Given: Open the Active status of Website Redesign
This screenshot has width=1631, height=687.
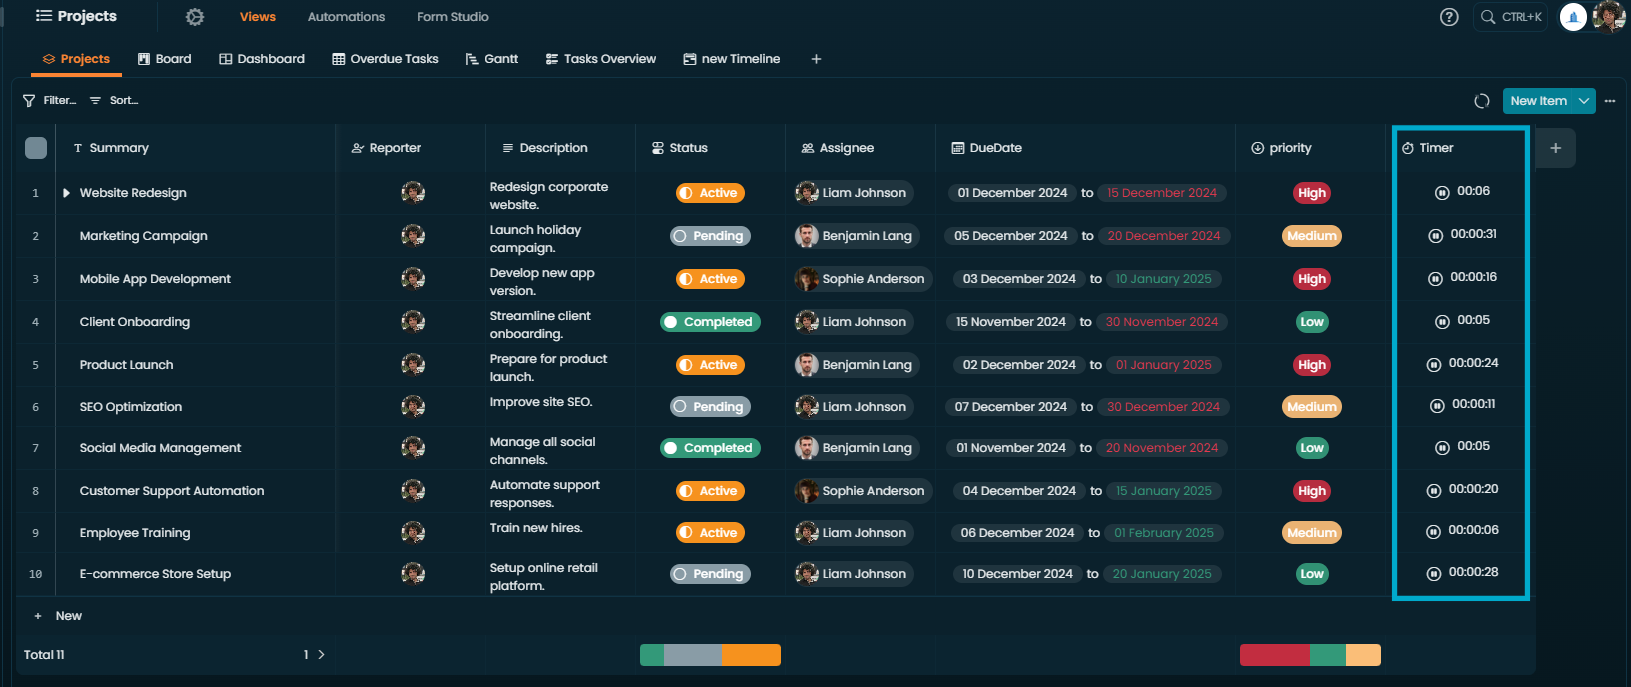Looking at the screenshot, I should 710,193.
